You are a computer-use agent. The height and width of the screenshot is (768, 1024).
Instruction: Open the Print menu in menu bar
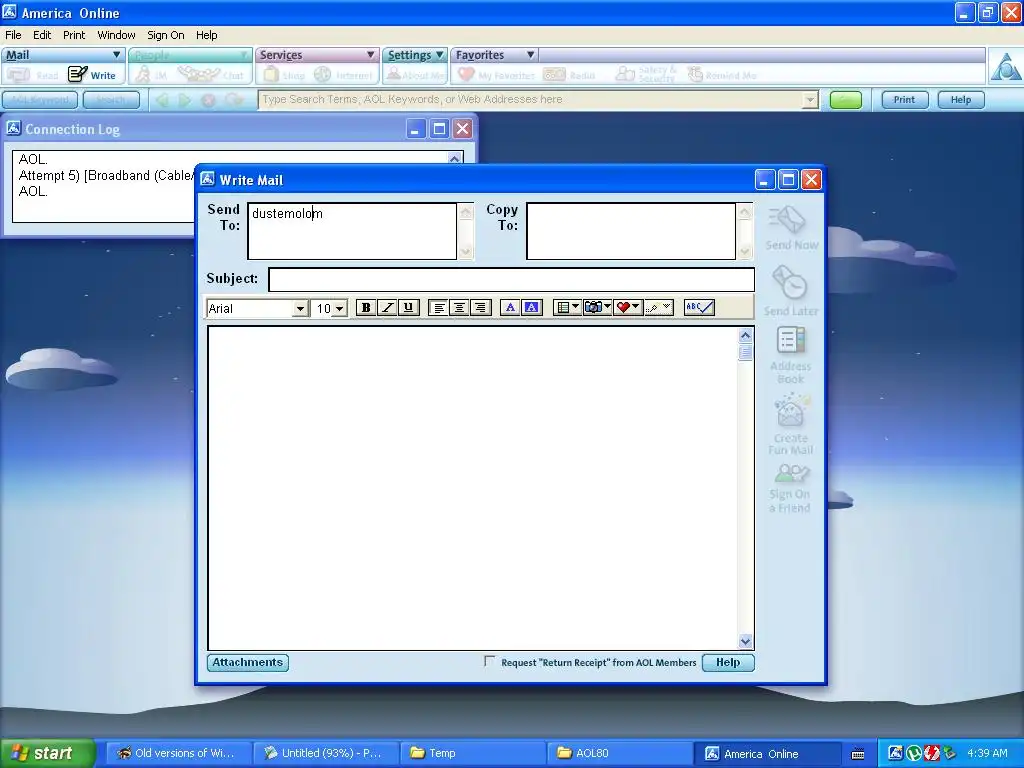click(74, 35)
